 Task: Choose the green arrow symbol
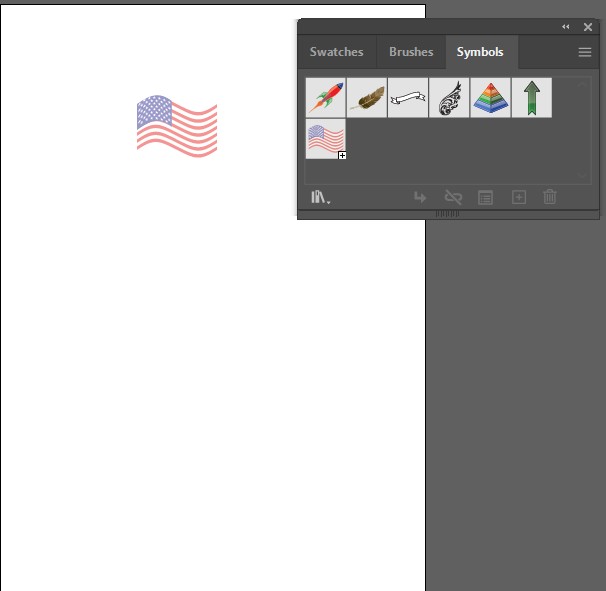531,98
